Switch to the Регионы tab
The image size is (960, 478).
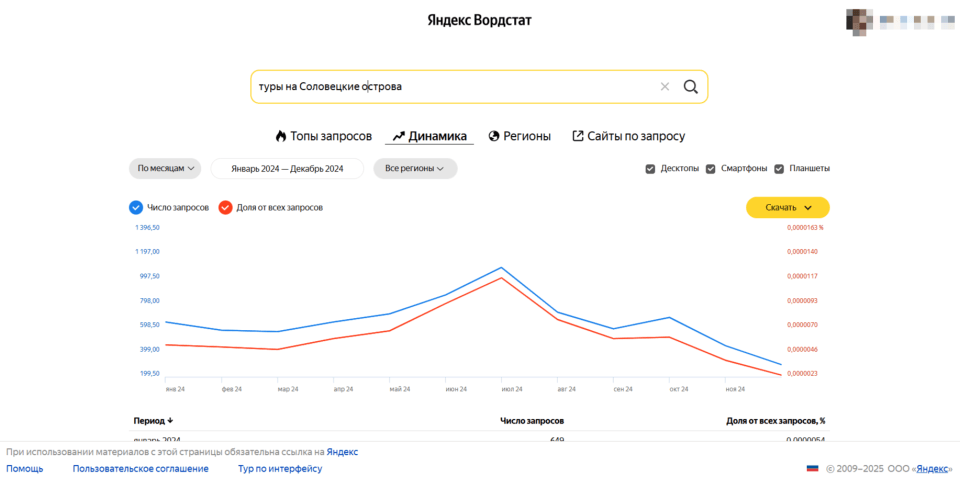click(x=527, y=136)
